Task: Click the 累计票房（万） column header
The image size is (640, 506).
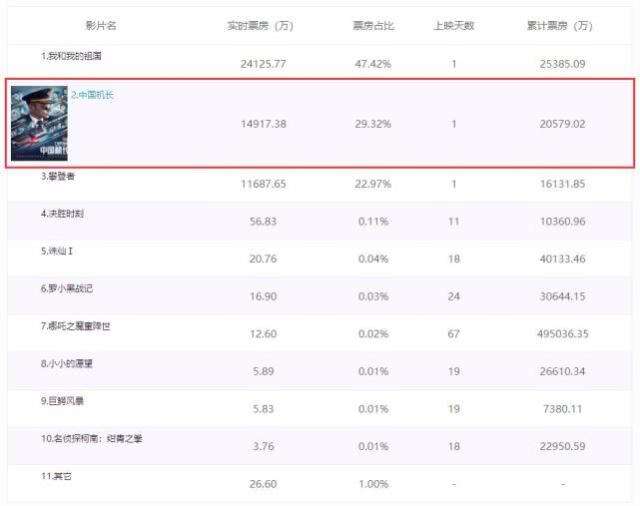Action: 559,25
